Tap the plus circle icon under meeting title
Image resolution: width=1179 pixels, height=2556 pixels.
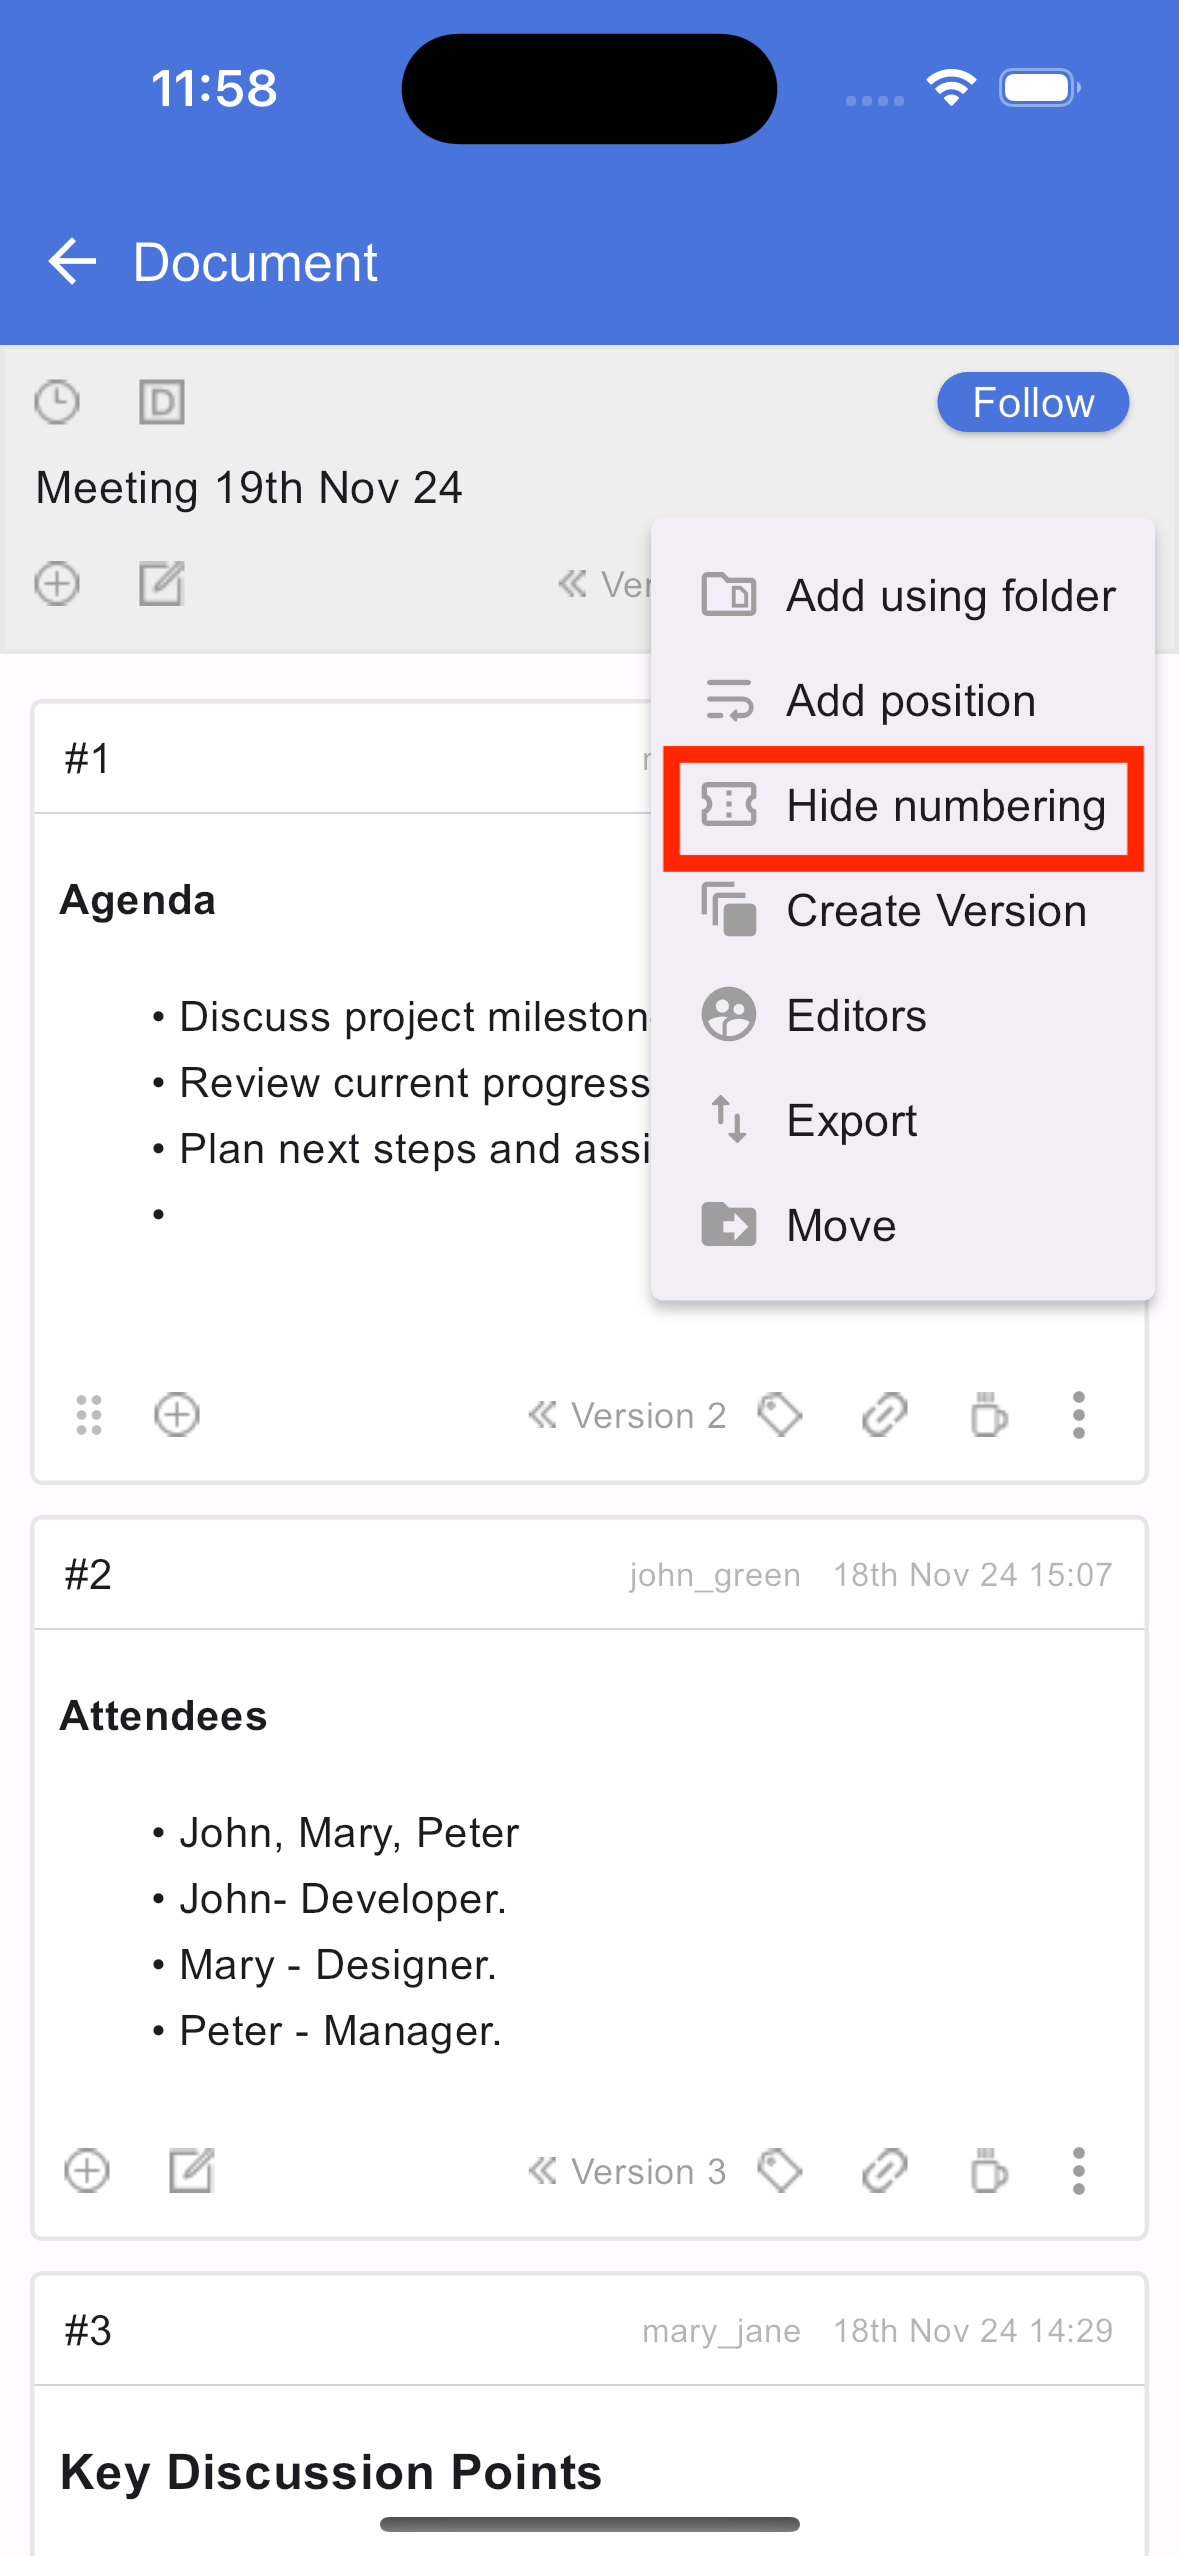click(x=57, y=584)
